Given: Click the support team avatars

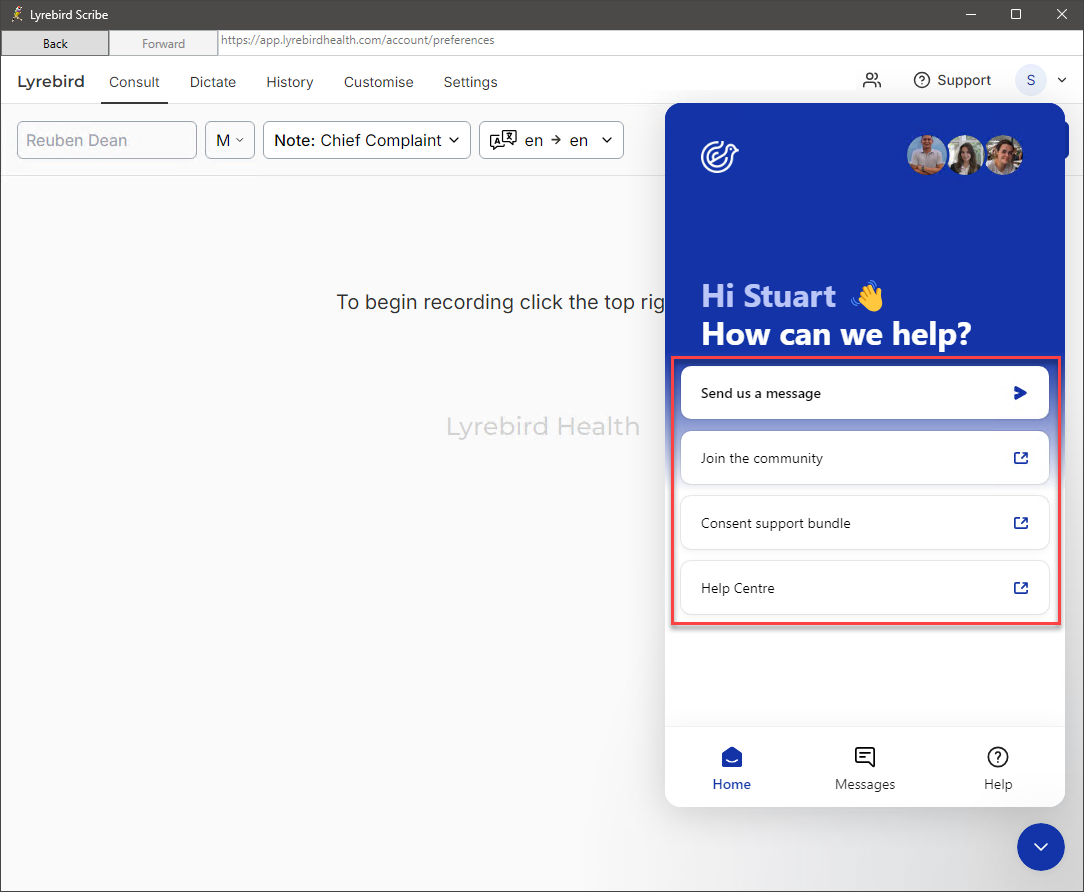Looking at the screenshot, I should pyautogui.click(x=964, y=155).
